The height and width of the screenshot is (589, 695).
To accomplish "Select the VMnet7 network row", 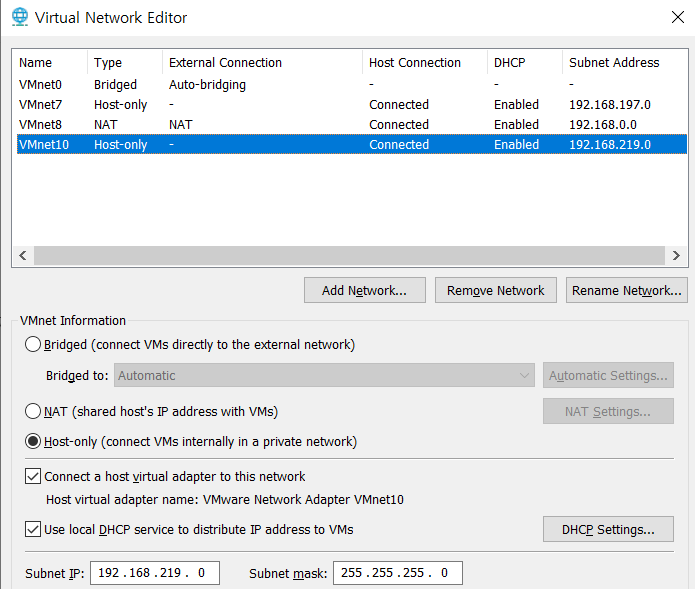I will pos(352,105).
